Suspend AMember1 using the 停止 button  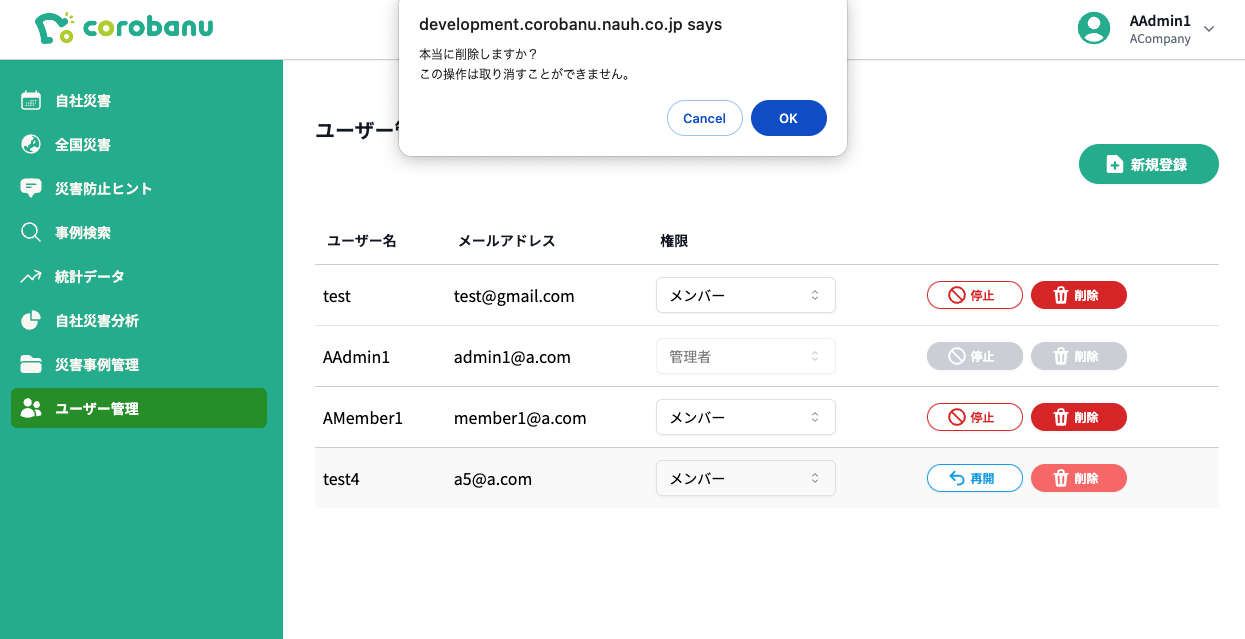[975, 417]
